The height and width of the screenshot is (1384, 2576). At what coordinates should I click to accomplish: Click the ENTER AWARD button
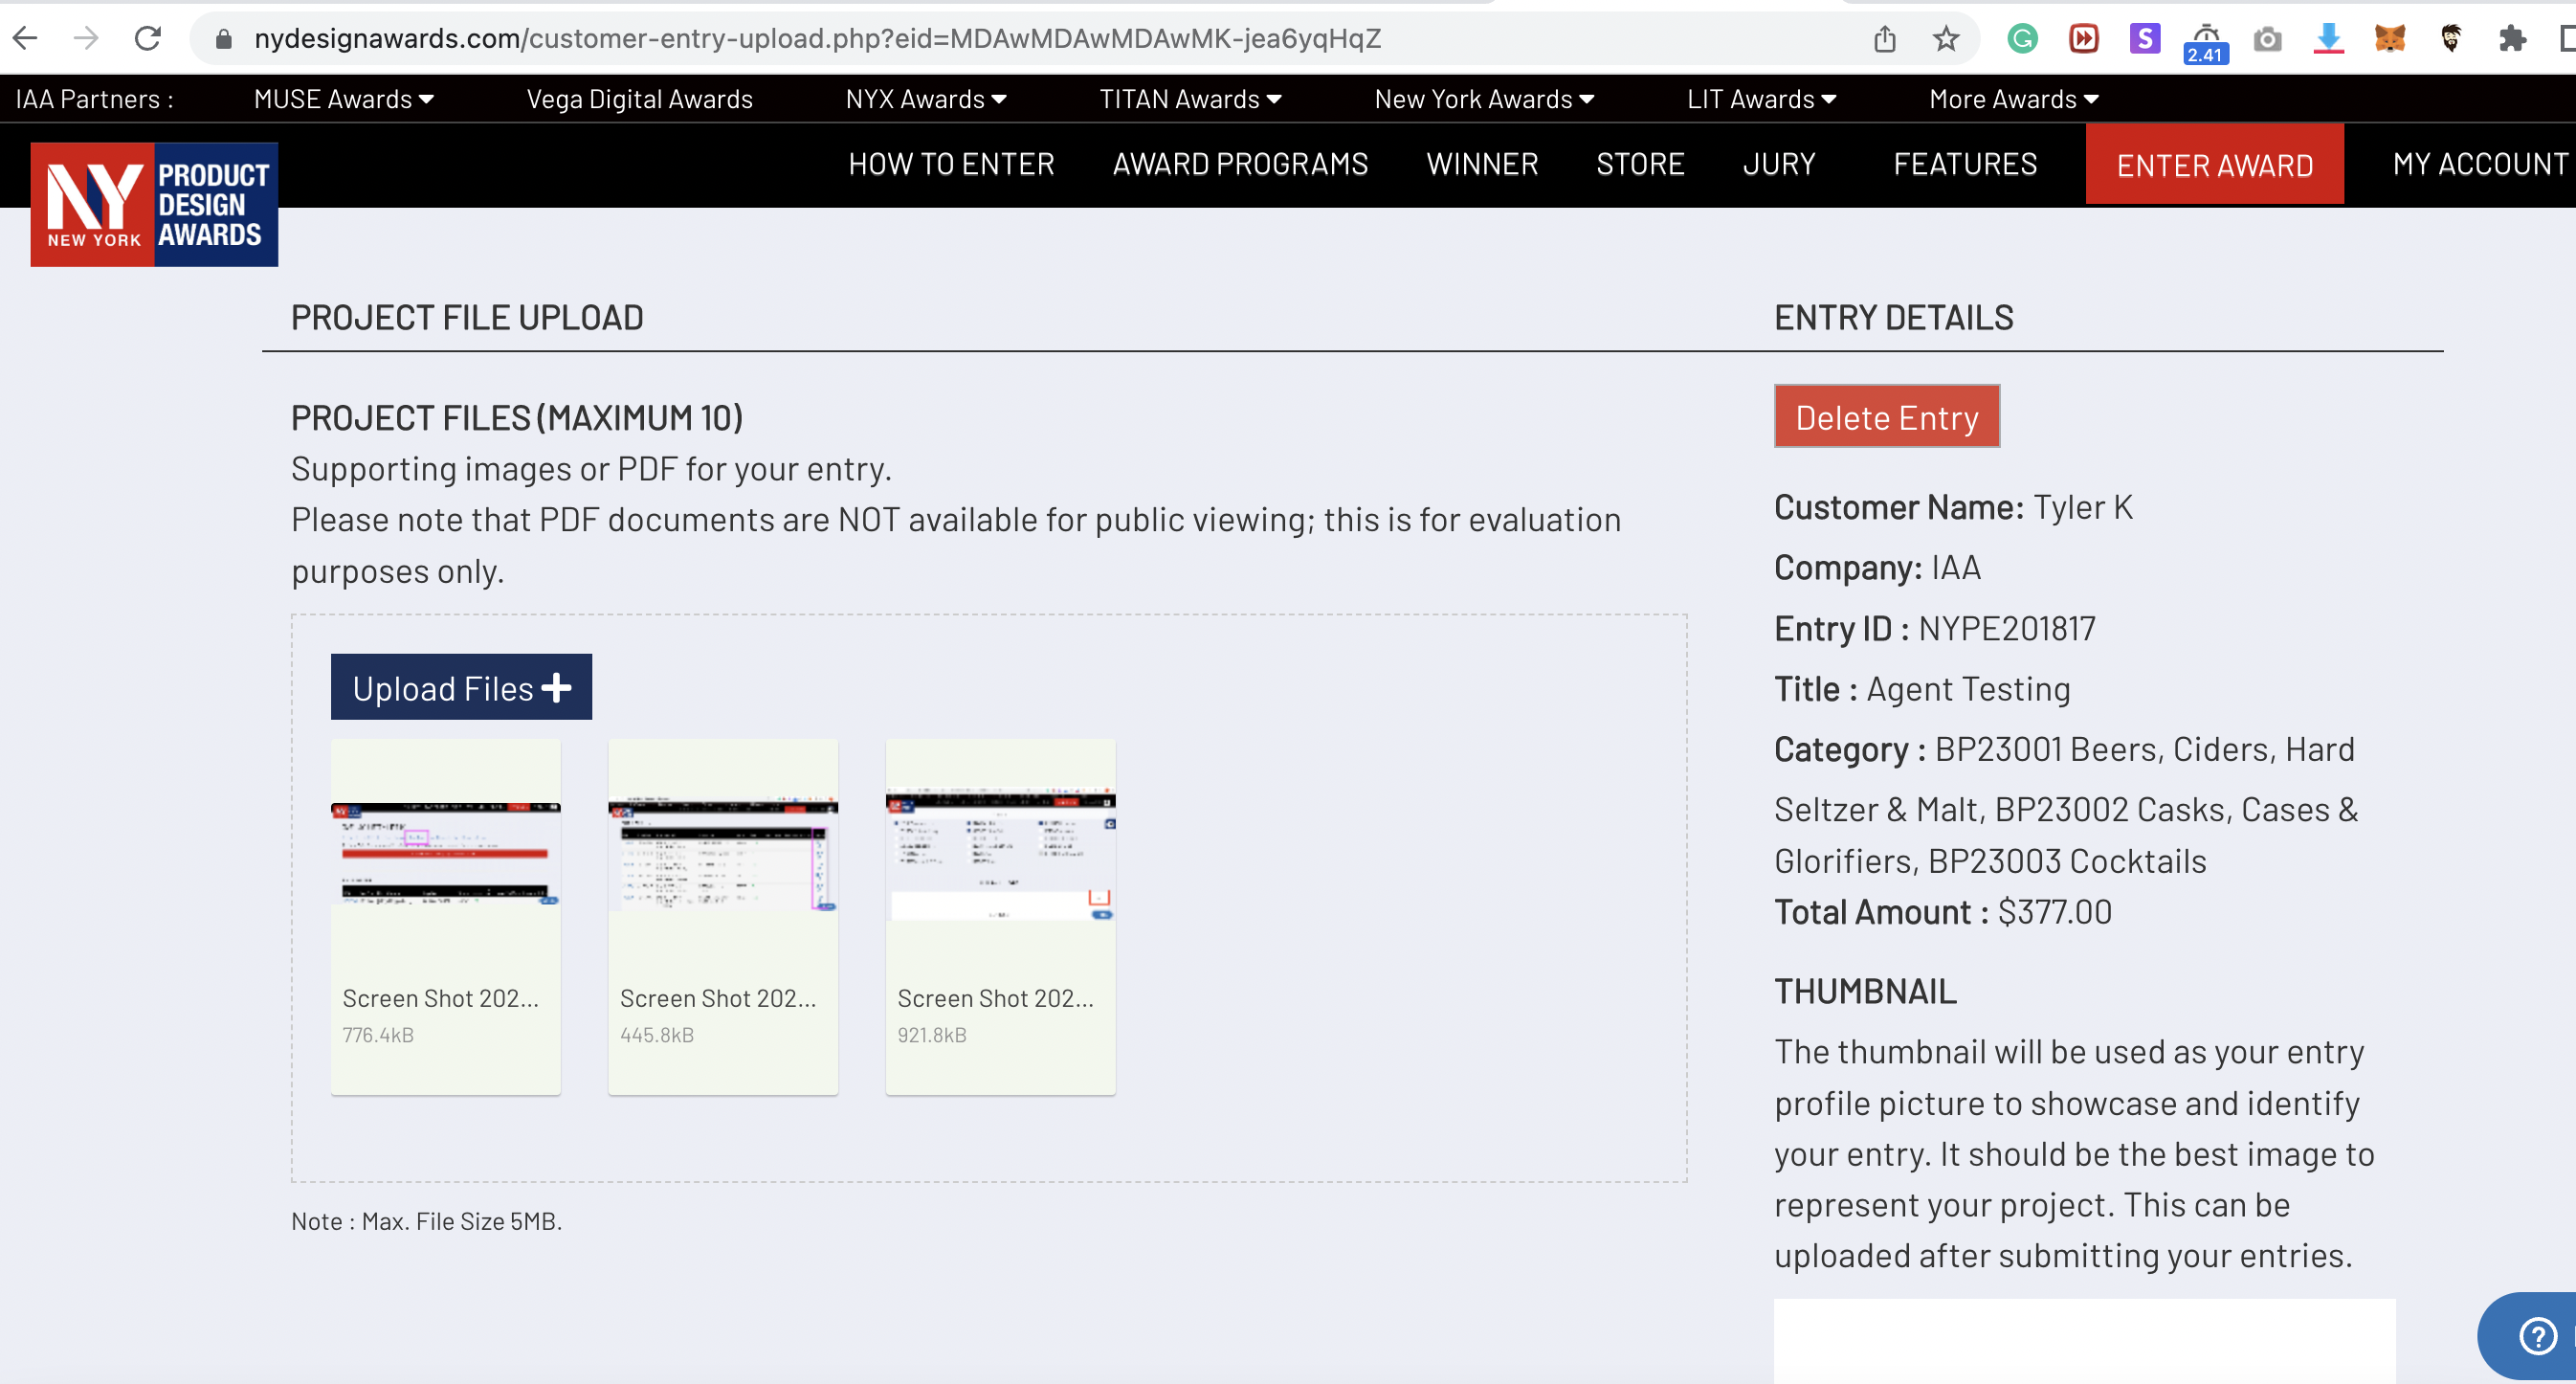pos(2214,165)
